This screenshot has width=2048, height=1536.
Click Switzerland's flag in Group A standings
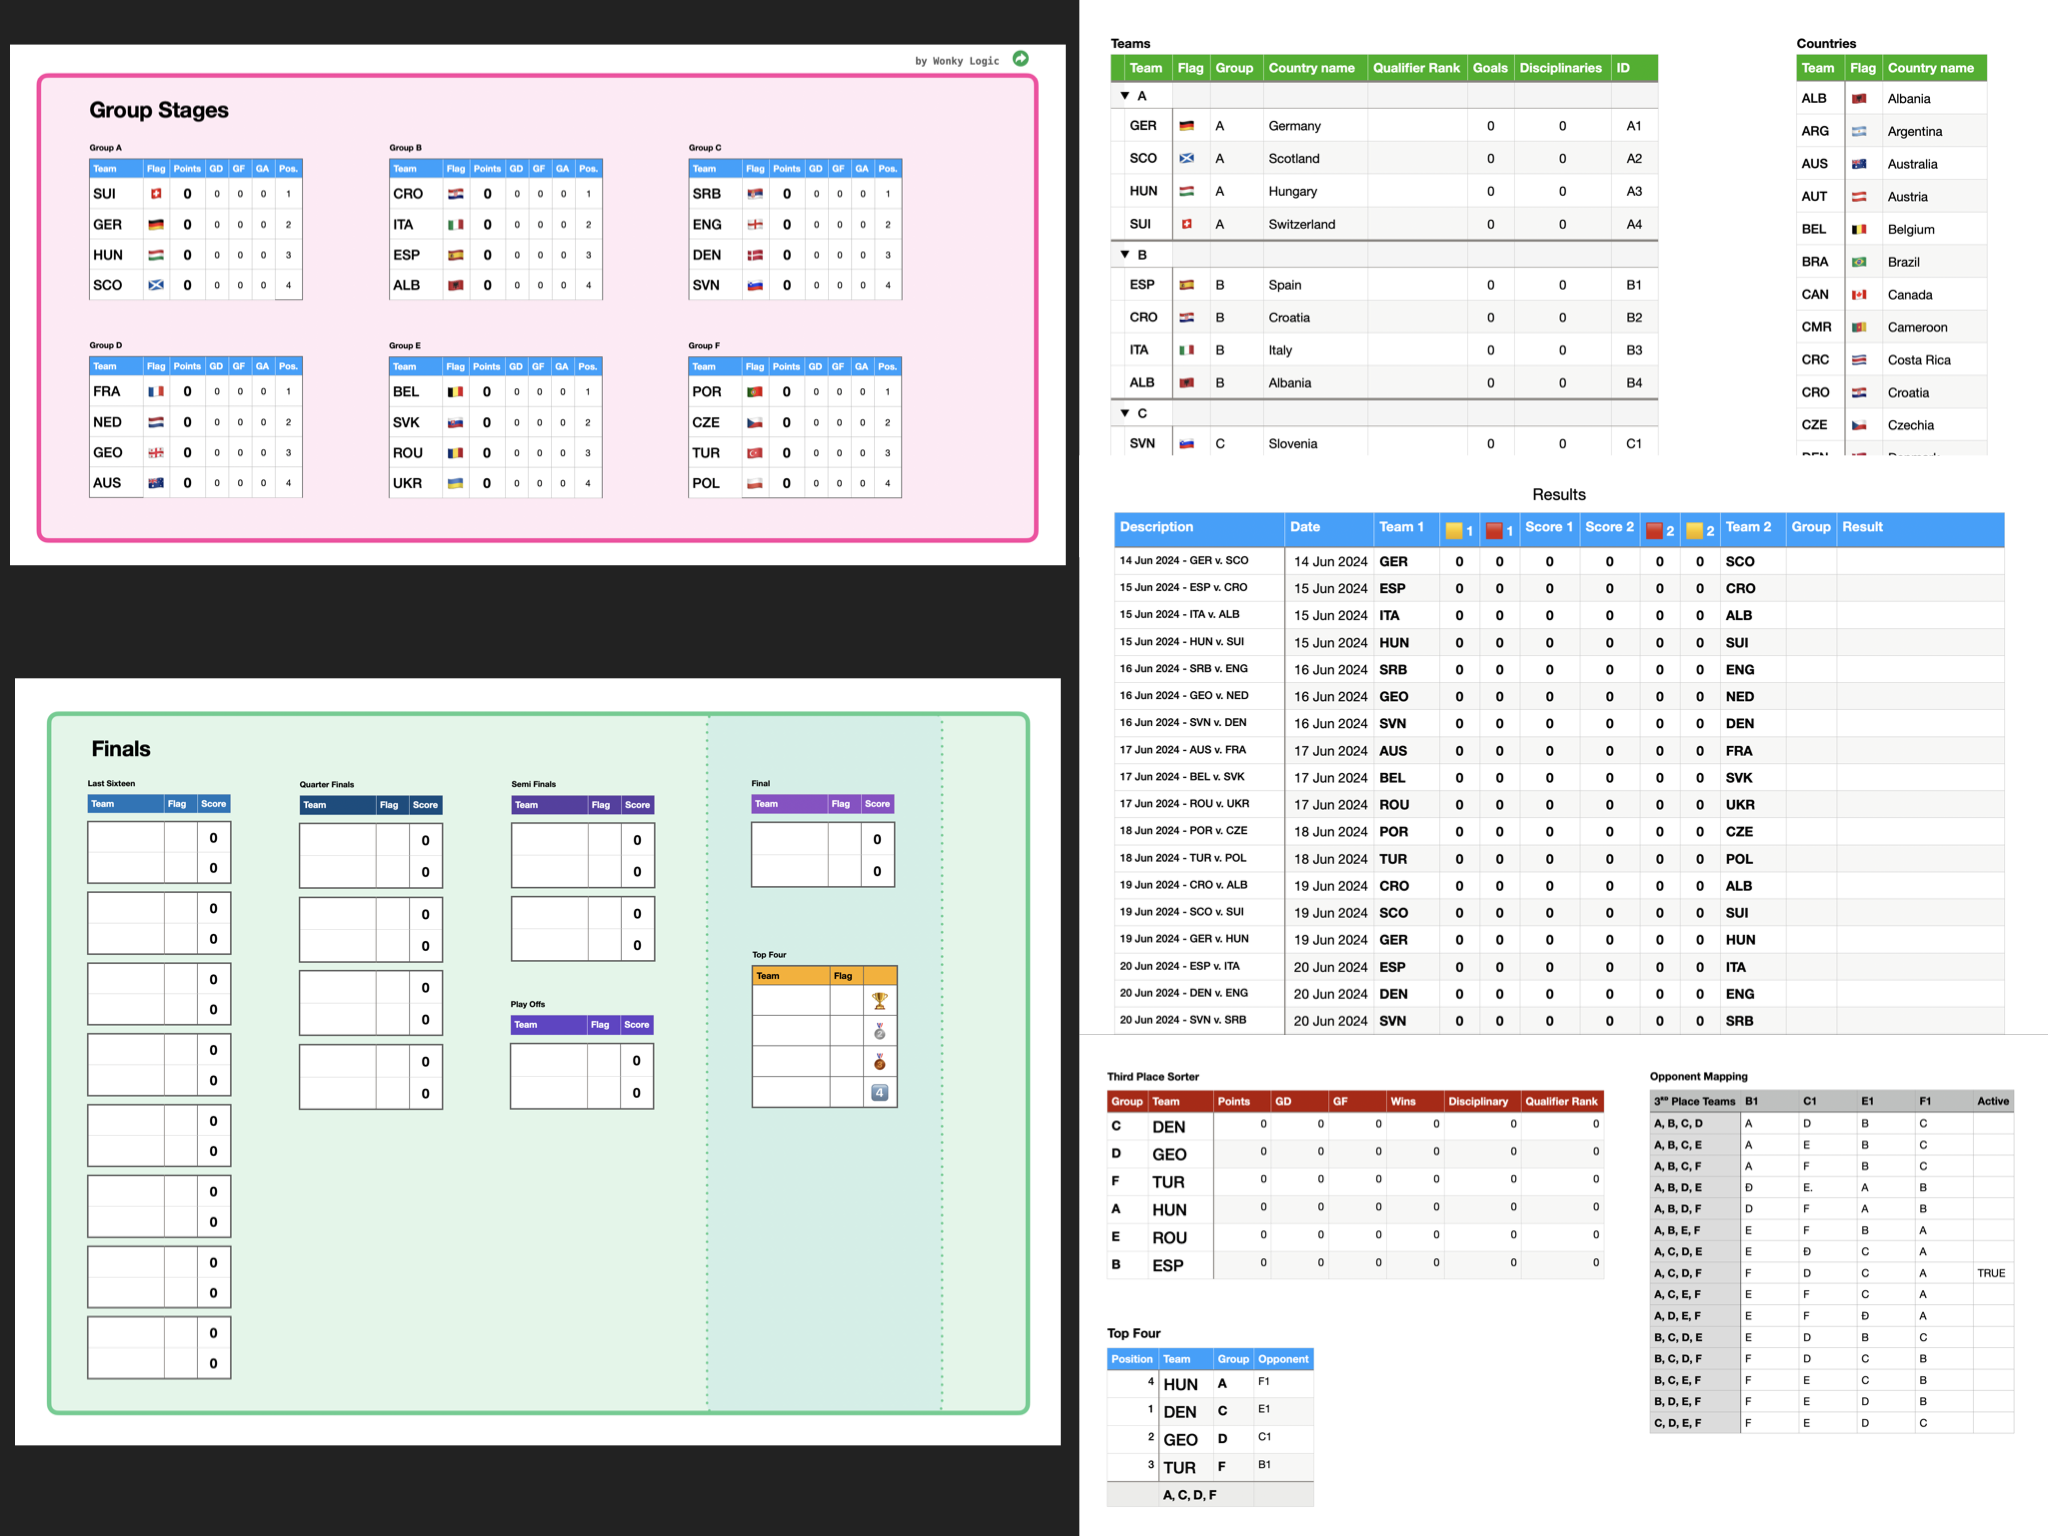tap(156, 194)
